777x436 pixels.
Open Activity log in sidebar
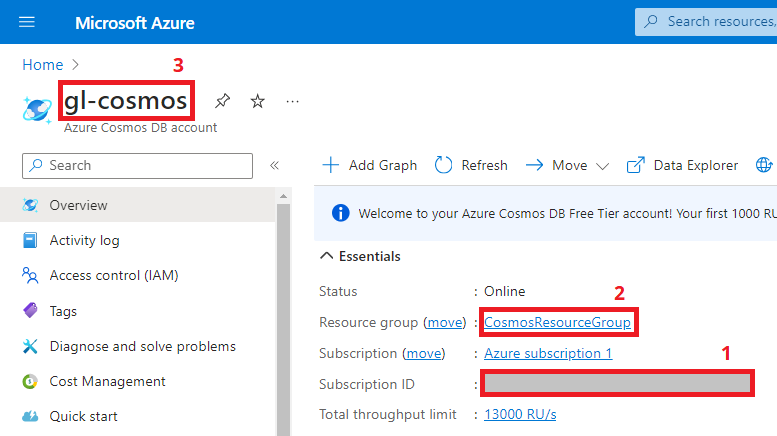coord(84,240)
